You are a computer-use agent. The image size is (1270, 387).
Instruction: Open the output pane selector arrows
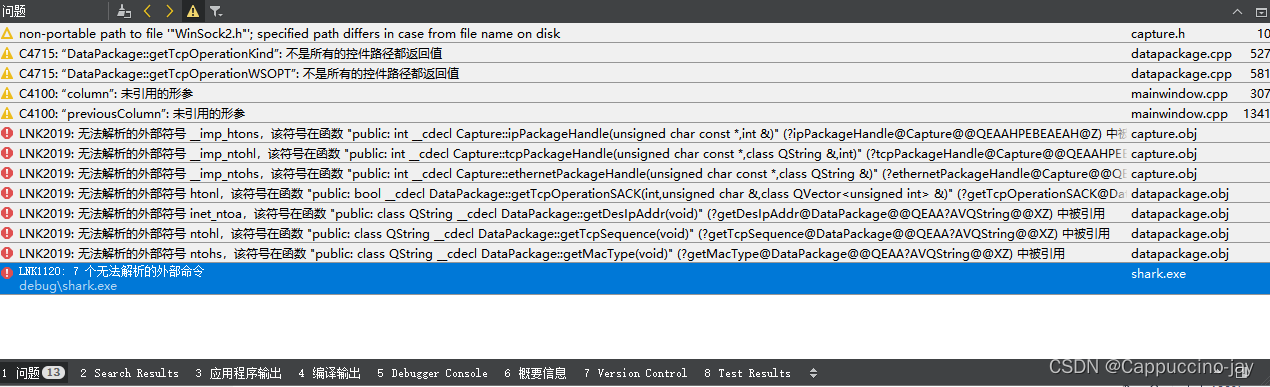pos(813,373)
